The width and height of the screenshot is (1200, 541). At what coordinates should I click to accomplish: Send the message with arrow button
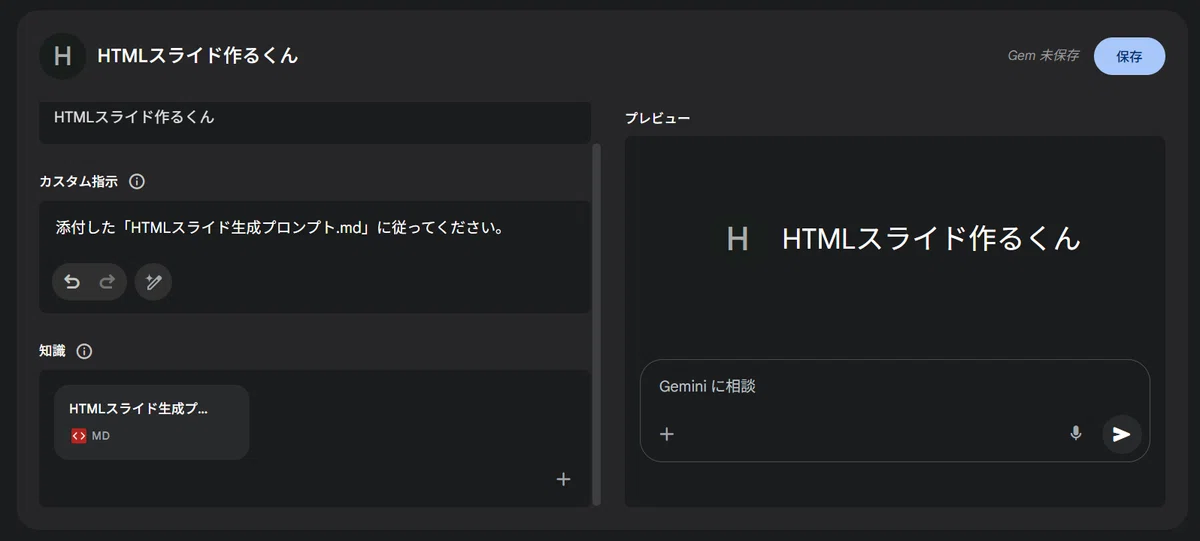point(1122,434)
